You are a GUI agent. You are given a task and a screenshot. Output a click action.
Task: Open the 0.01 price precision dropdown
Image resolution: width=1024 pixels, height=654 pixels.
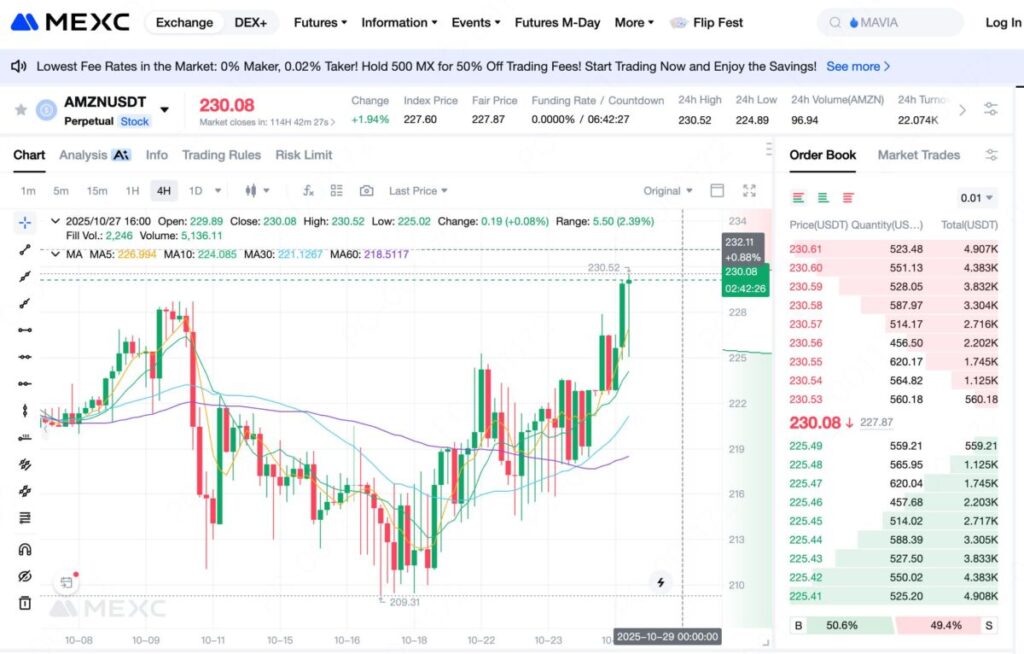pos(976,198)
